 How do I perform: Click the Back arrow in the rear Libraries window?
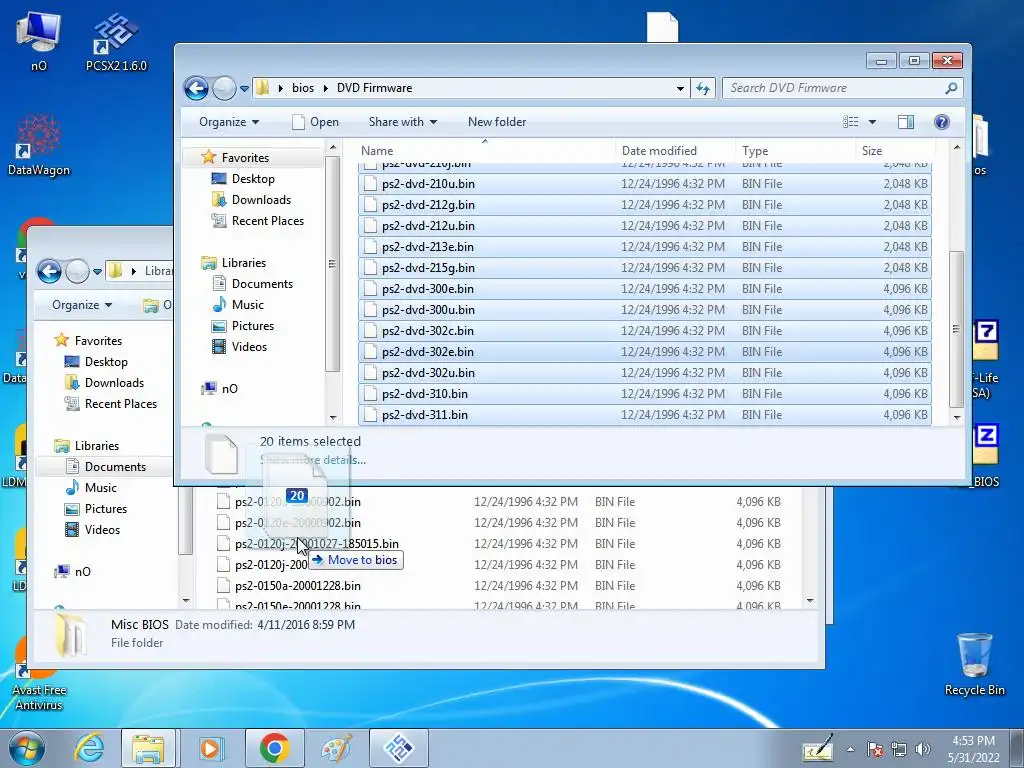click(x=49, y=271)
